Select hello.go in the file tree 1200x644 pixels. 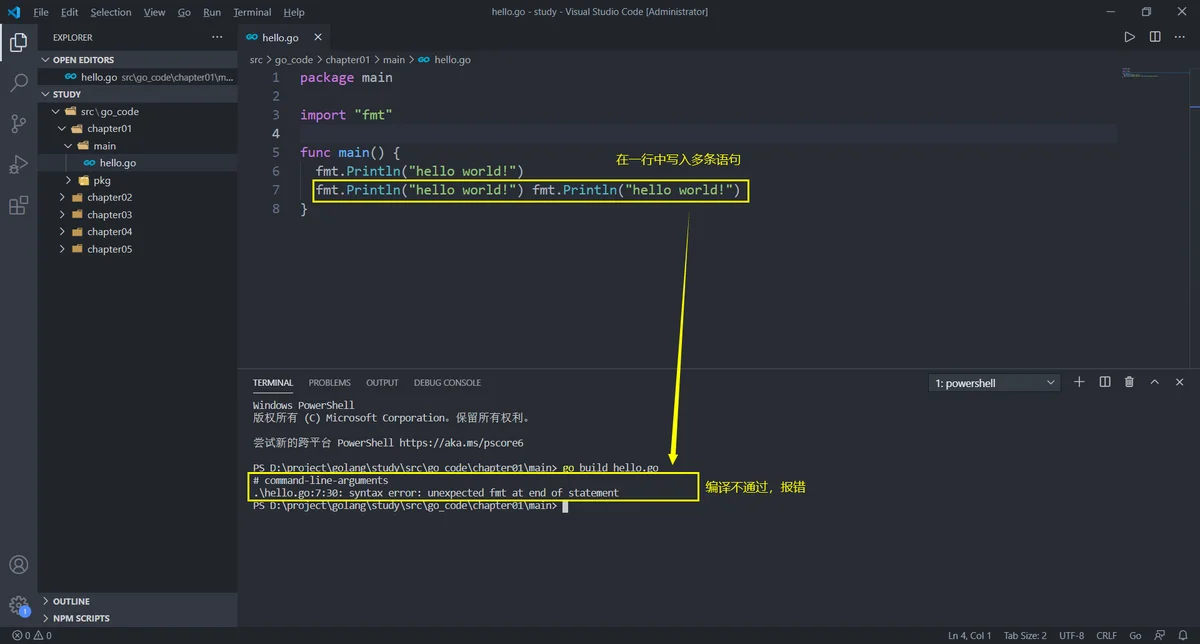pos(138,162)
